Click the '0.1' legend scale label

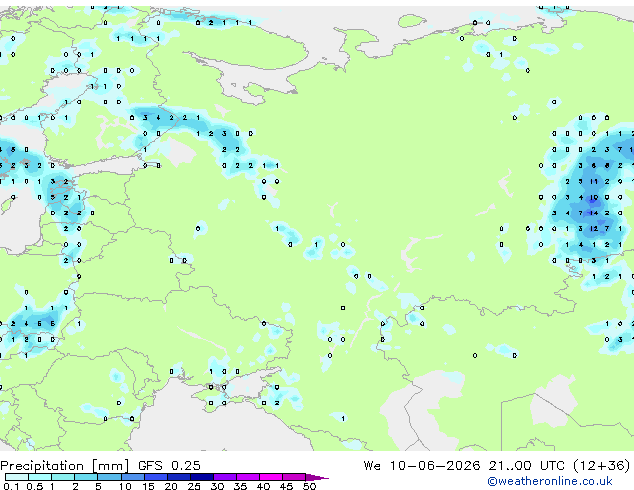pyautogui.click(x=12, y=486)
